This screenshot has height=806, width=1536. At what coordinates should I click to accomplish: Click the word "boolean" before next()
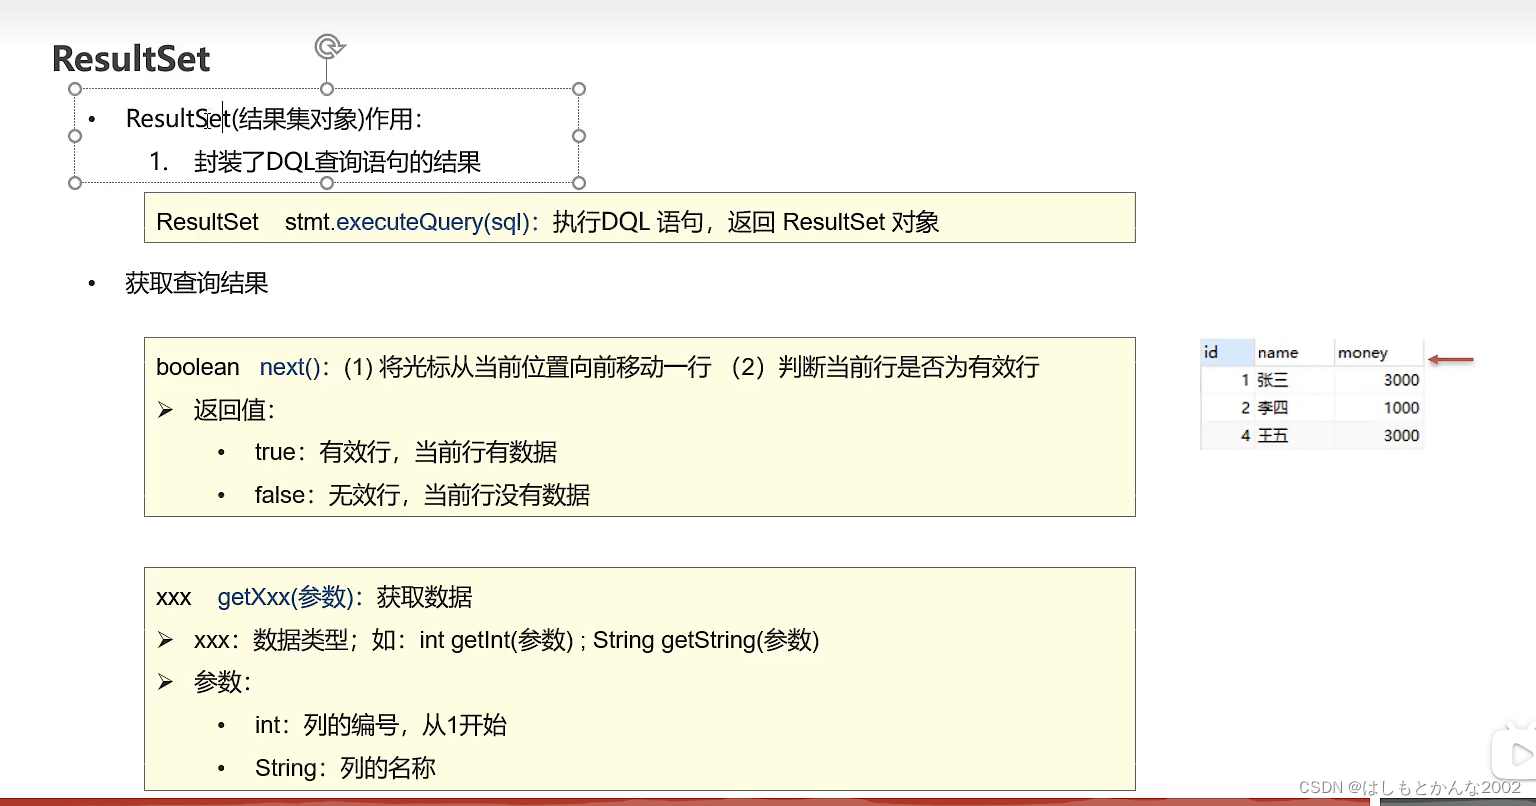point(198,367)
